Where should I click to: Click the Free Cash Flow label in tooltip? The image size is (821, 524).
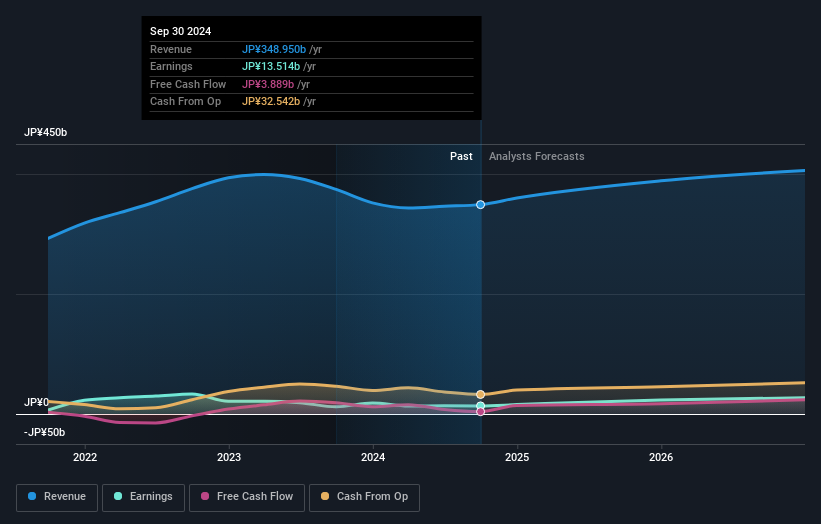(x=188, y=84)
